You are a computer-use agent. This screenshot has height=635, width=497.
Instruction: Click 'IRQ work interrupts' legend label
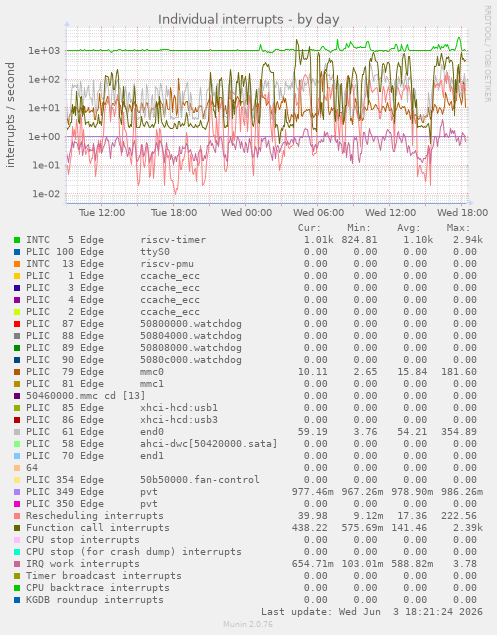pos(83,564)
